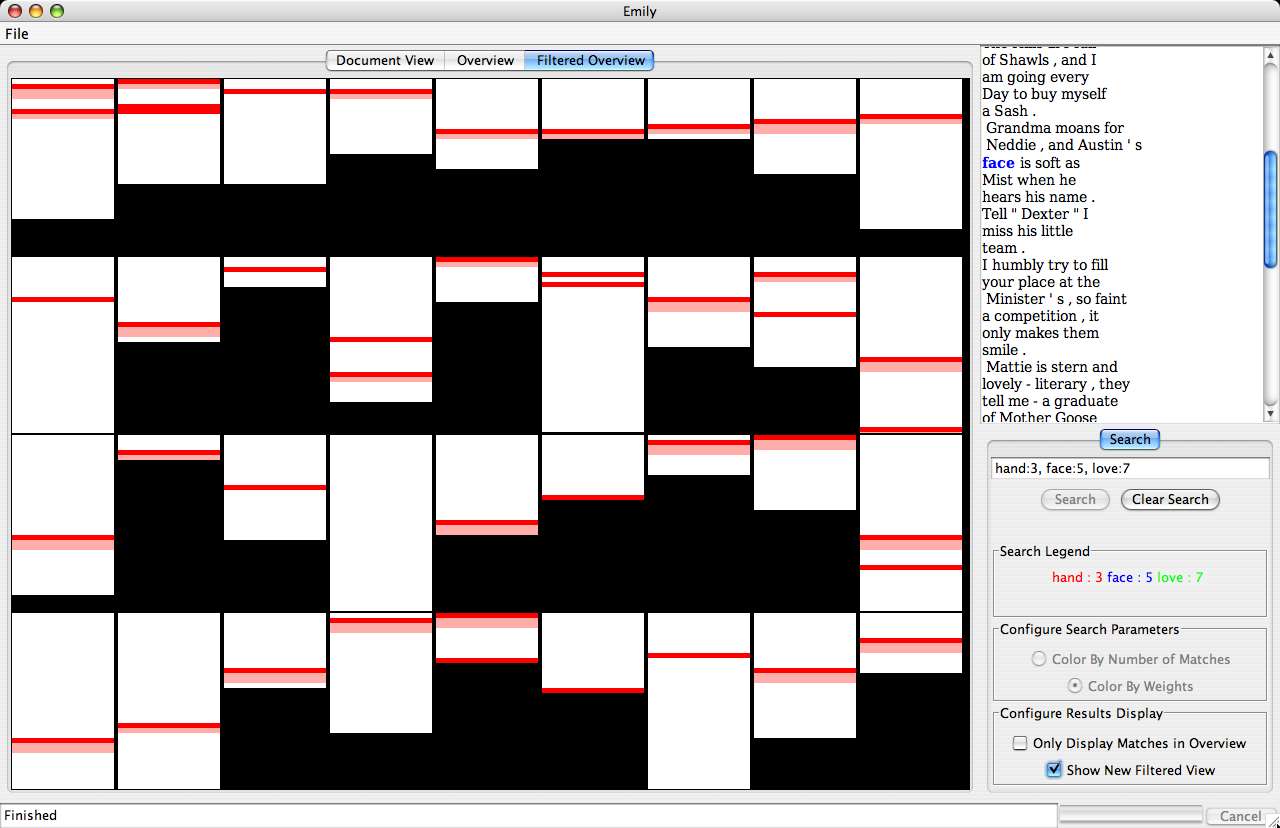Click the text line 'Day to buy myself'
1280x828 pixels.
tap(1044, 94)
